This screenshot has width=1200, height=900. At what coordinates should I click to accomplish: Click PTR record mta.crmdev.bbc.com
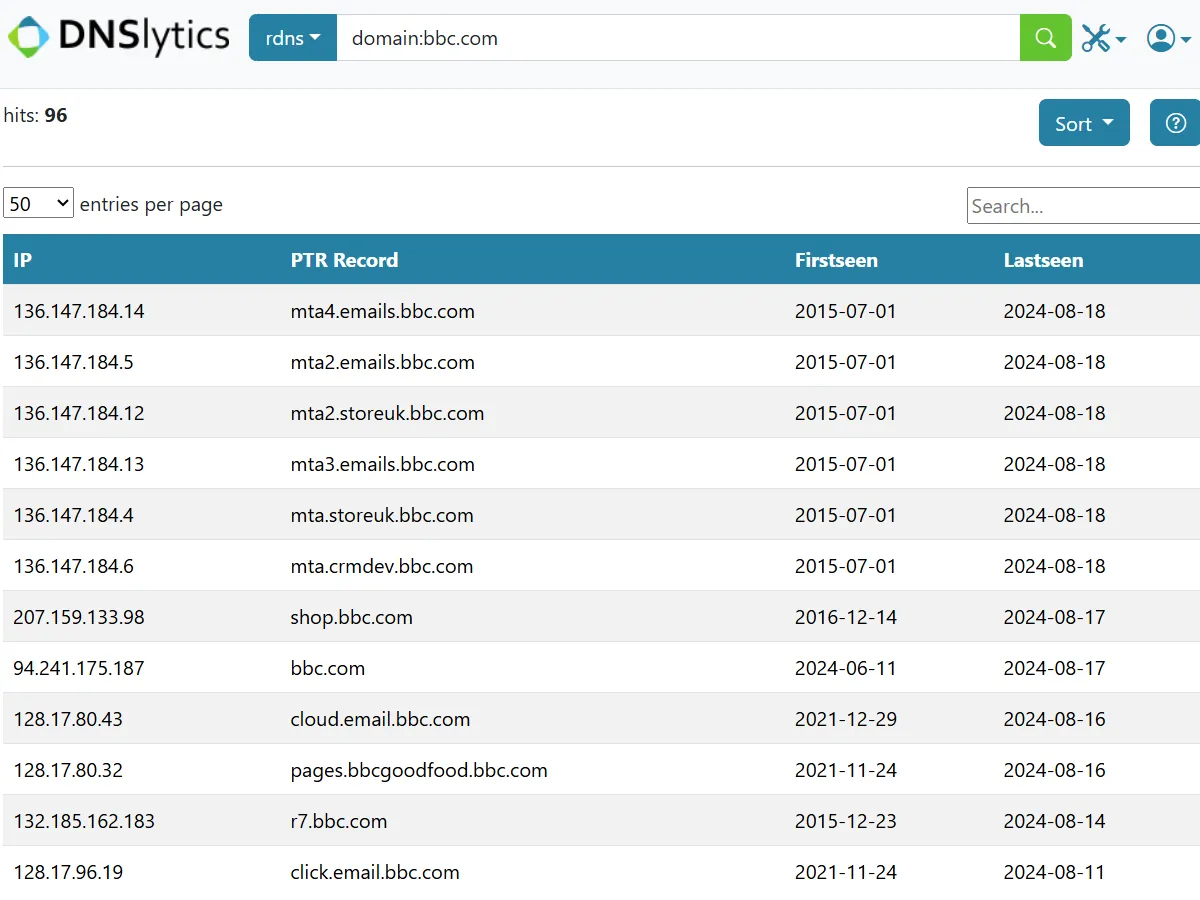pyautogui.click(x=382, y=566)
